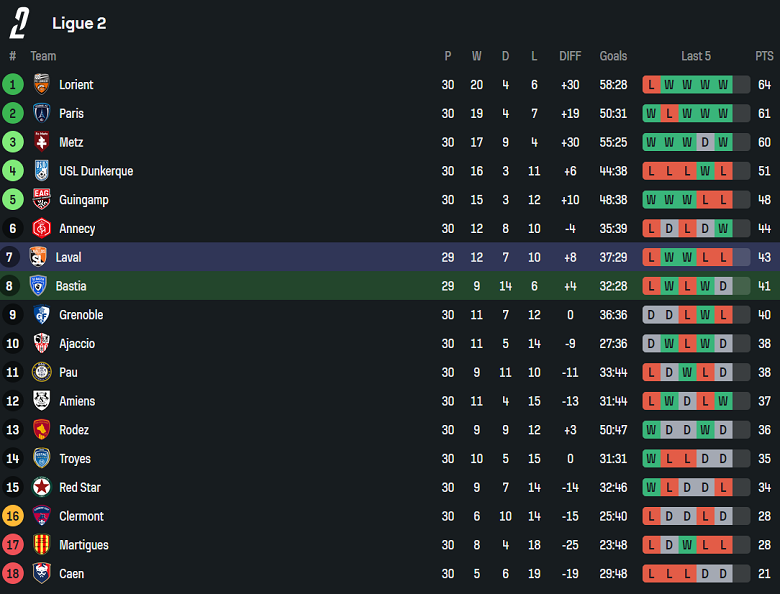This screenshot has height=594, width=780.
Task: Click the Ligue 2 league logo
Action: pos(19,23)
